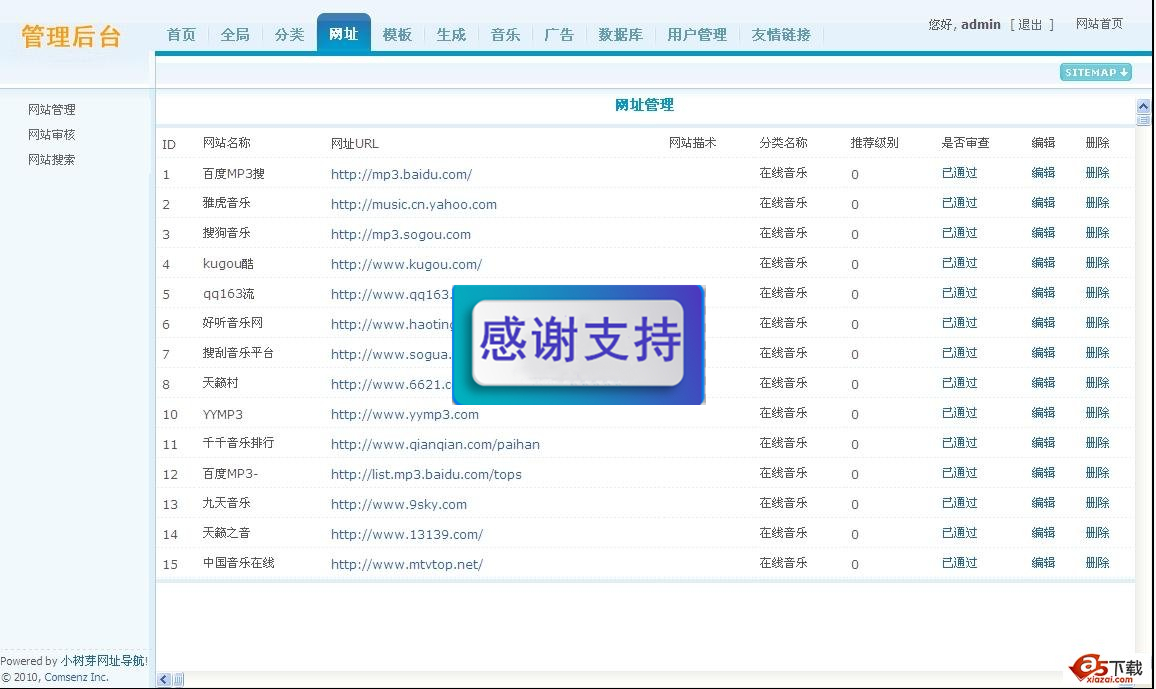Click 编辑 for the 中国音乐在线 row

point(1043,564)
